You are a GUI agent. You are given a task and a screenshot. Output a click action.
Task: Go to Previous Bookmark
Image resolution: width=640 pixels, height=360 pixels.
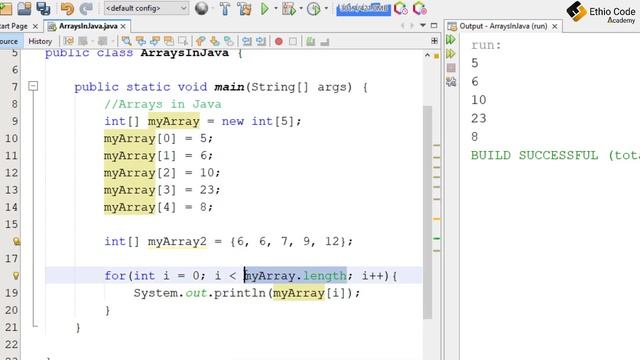(x=200, y=41)
